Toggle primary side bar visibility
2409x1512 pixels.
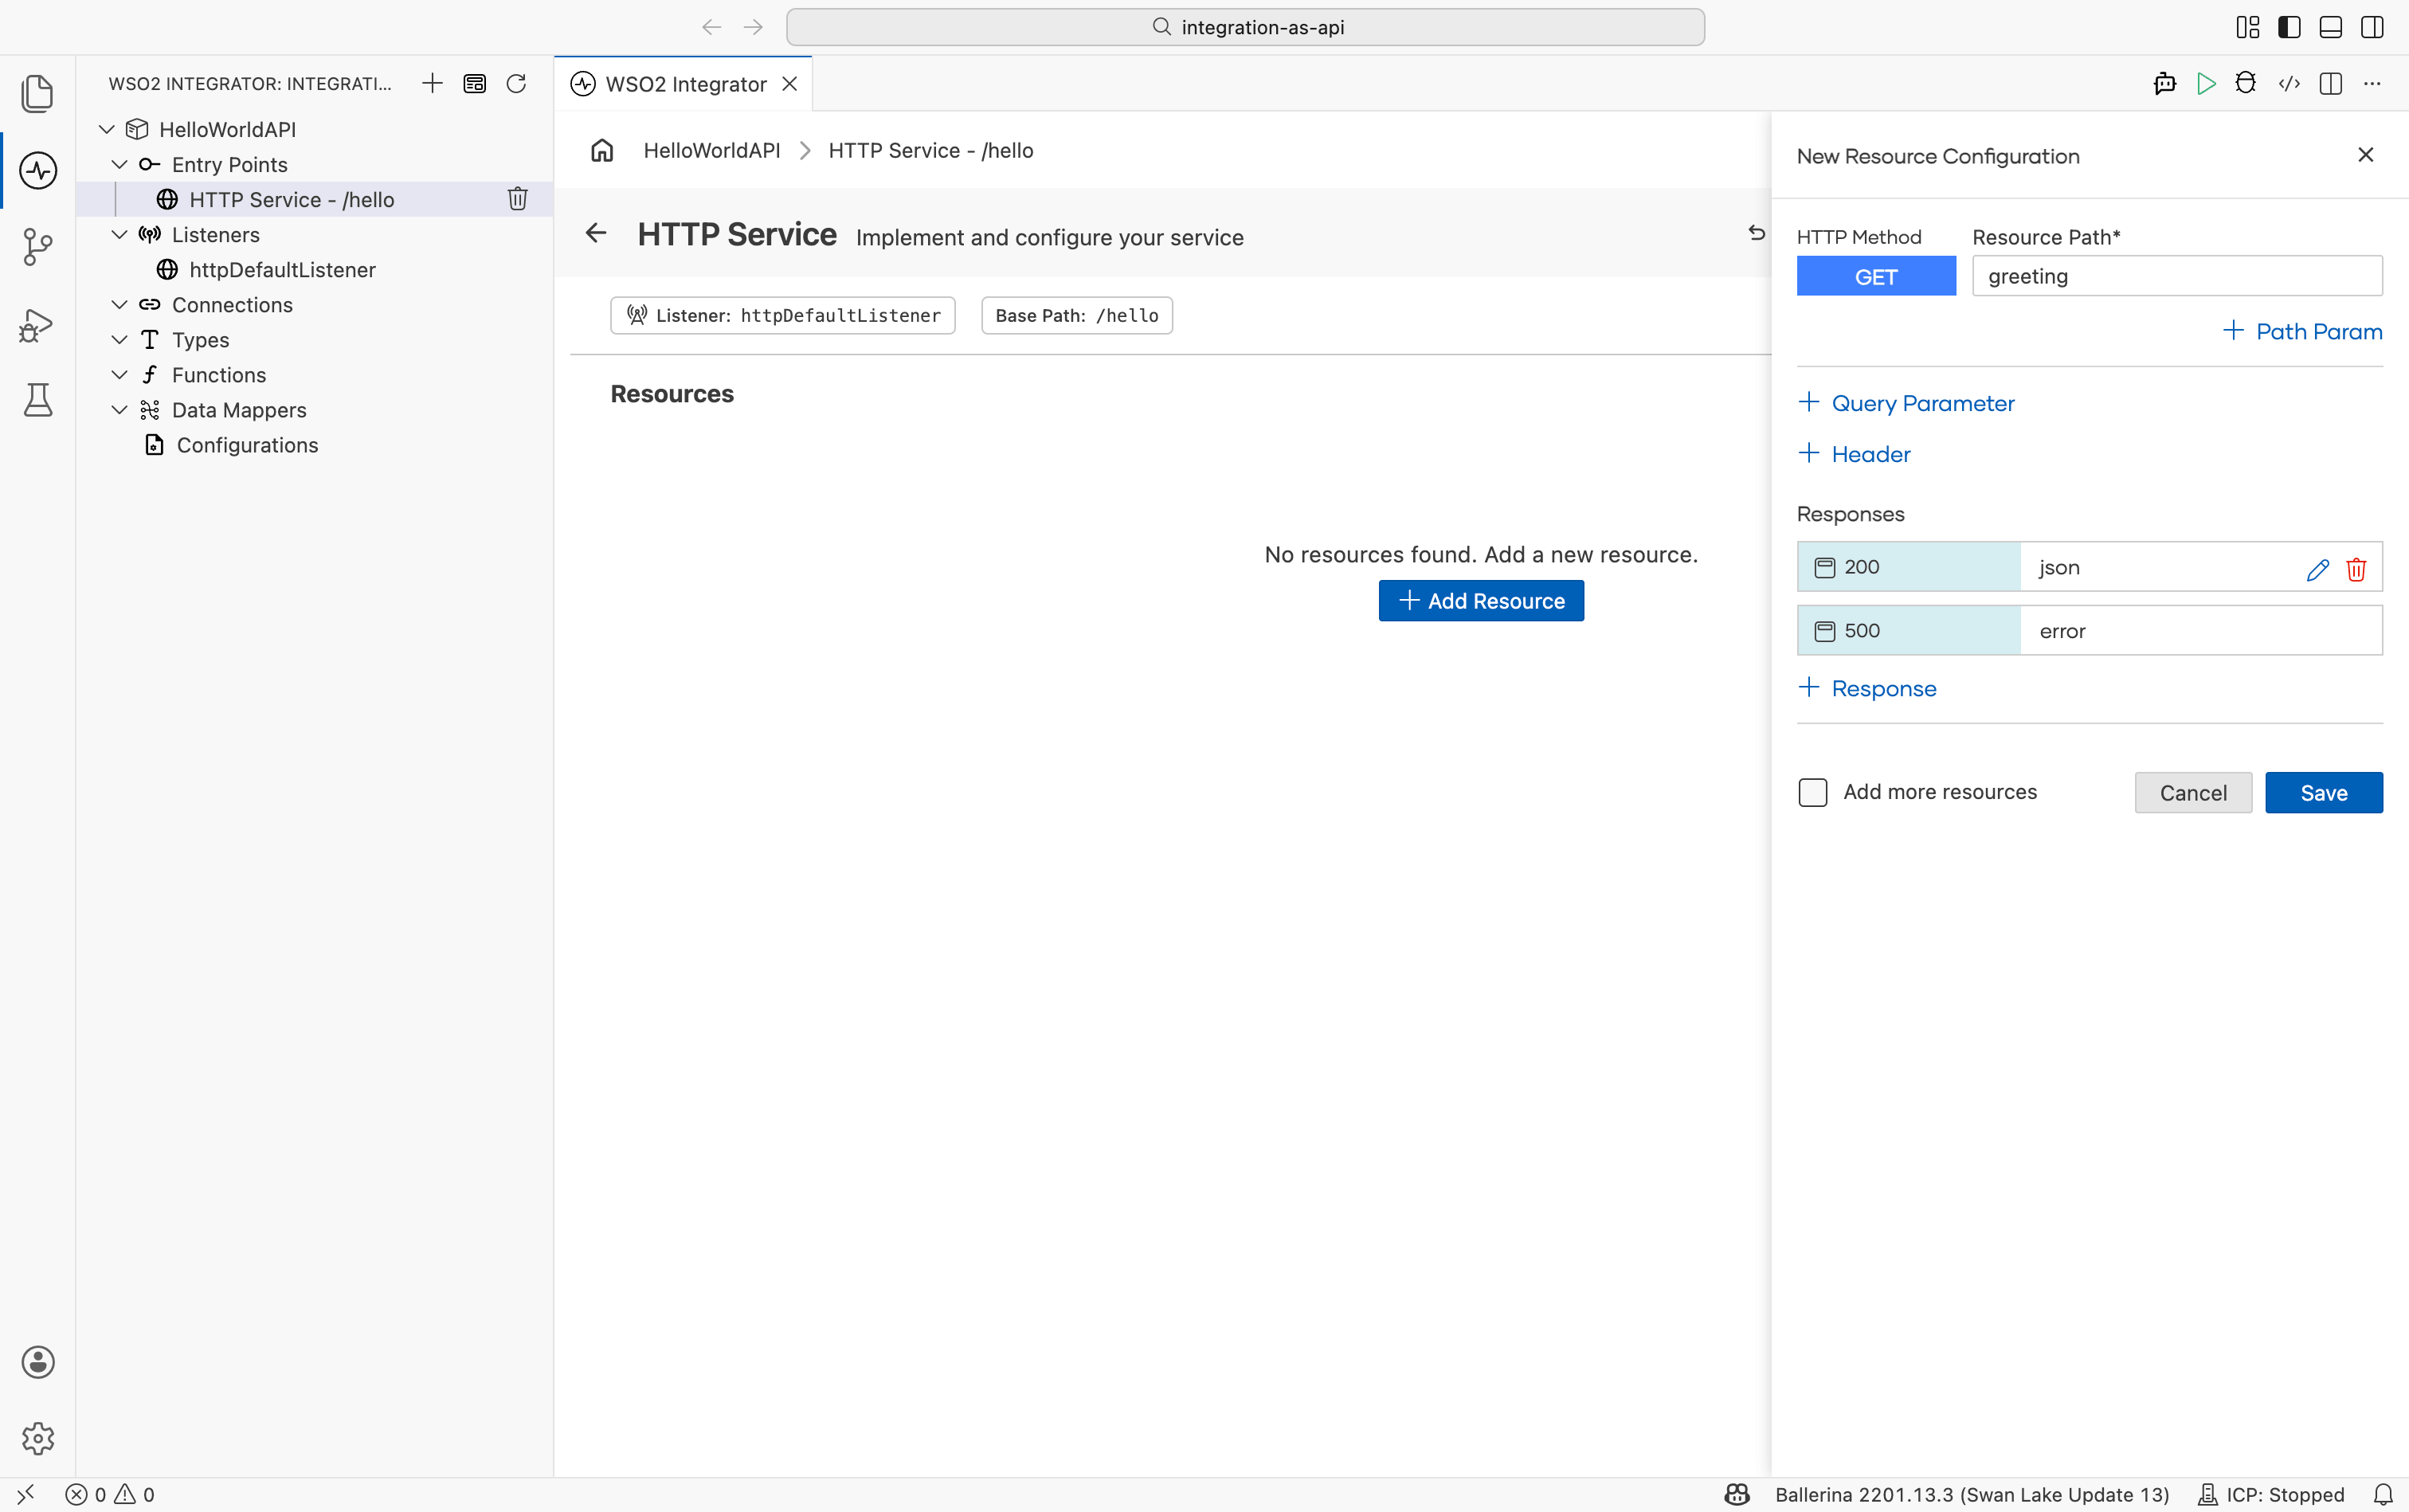point(2289,27)
